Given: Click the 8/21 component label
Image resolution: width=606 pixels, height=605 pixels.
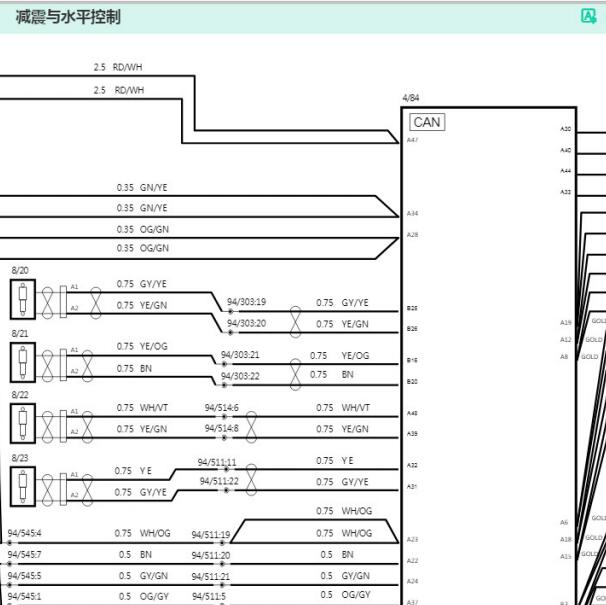Looking at the screenshot, I should [x=20, y=333].
